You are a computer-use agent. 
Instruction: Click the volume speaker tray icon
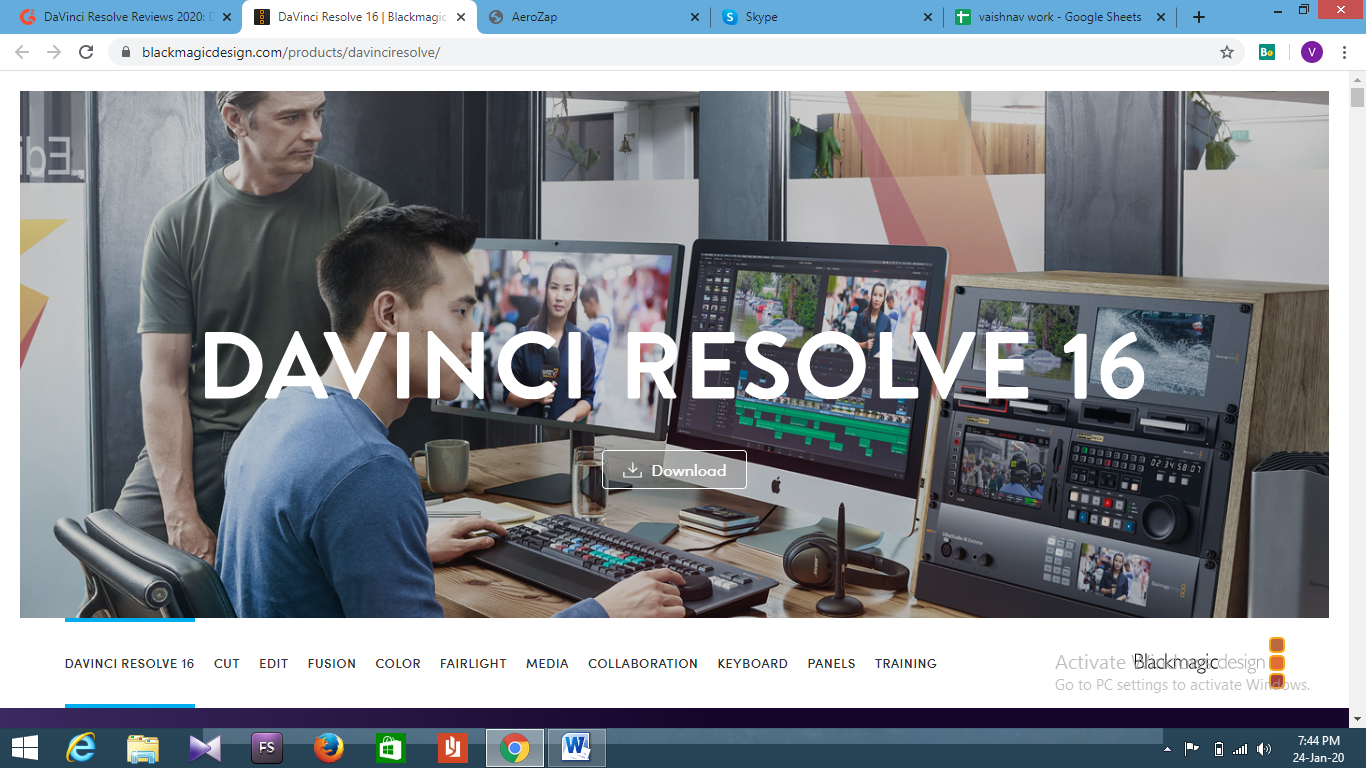click(x=1264, y=749)
